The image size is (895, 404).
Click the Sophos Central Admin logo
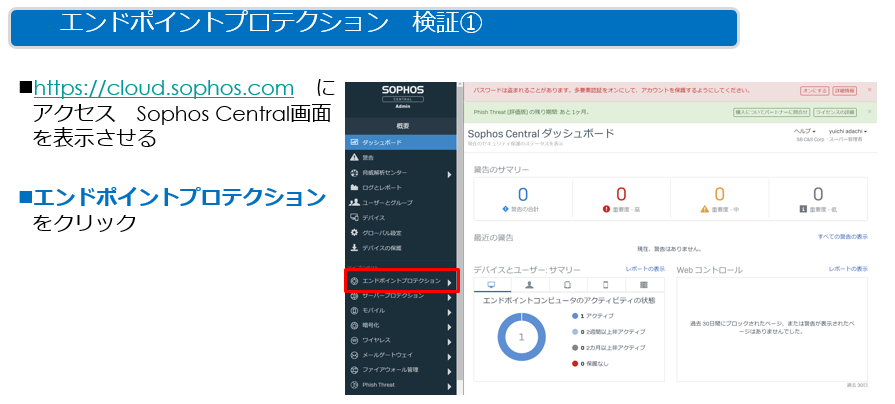pyautogui.click(x=402, y=98)
